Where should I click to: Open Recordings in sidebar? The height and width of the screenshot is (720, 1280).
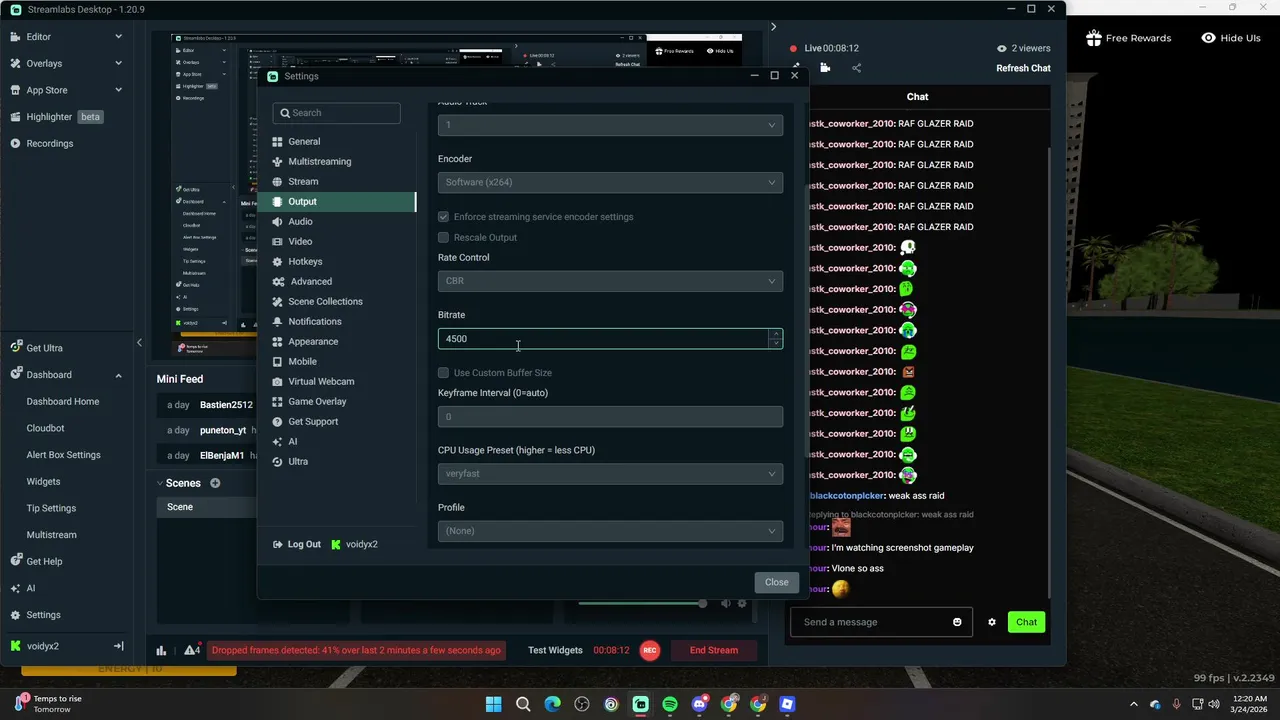pos(50,143)
